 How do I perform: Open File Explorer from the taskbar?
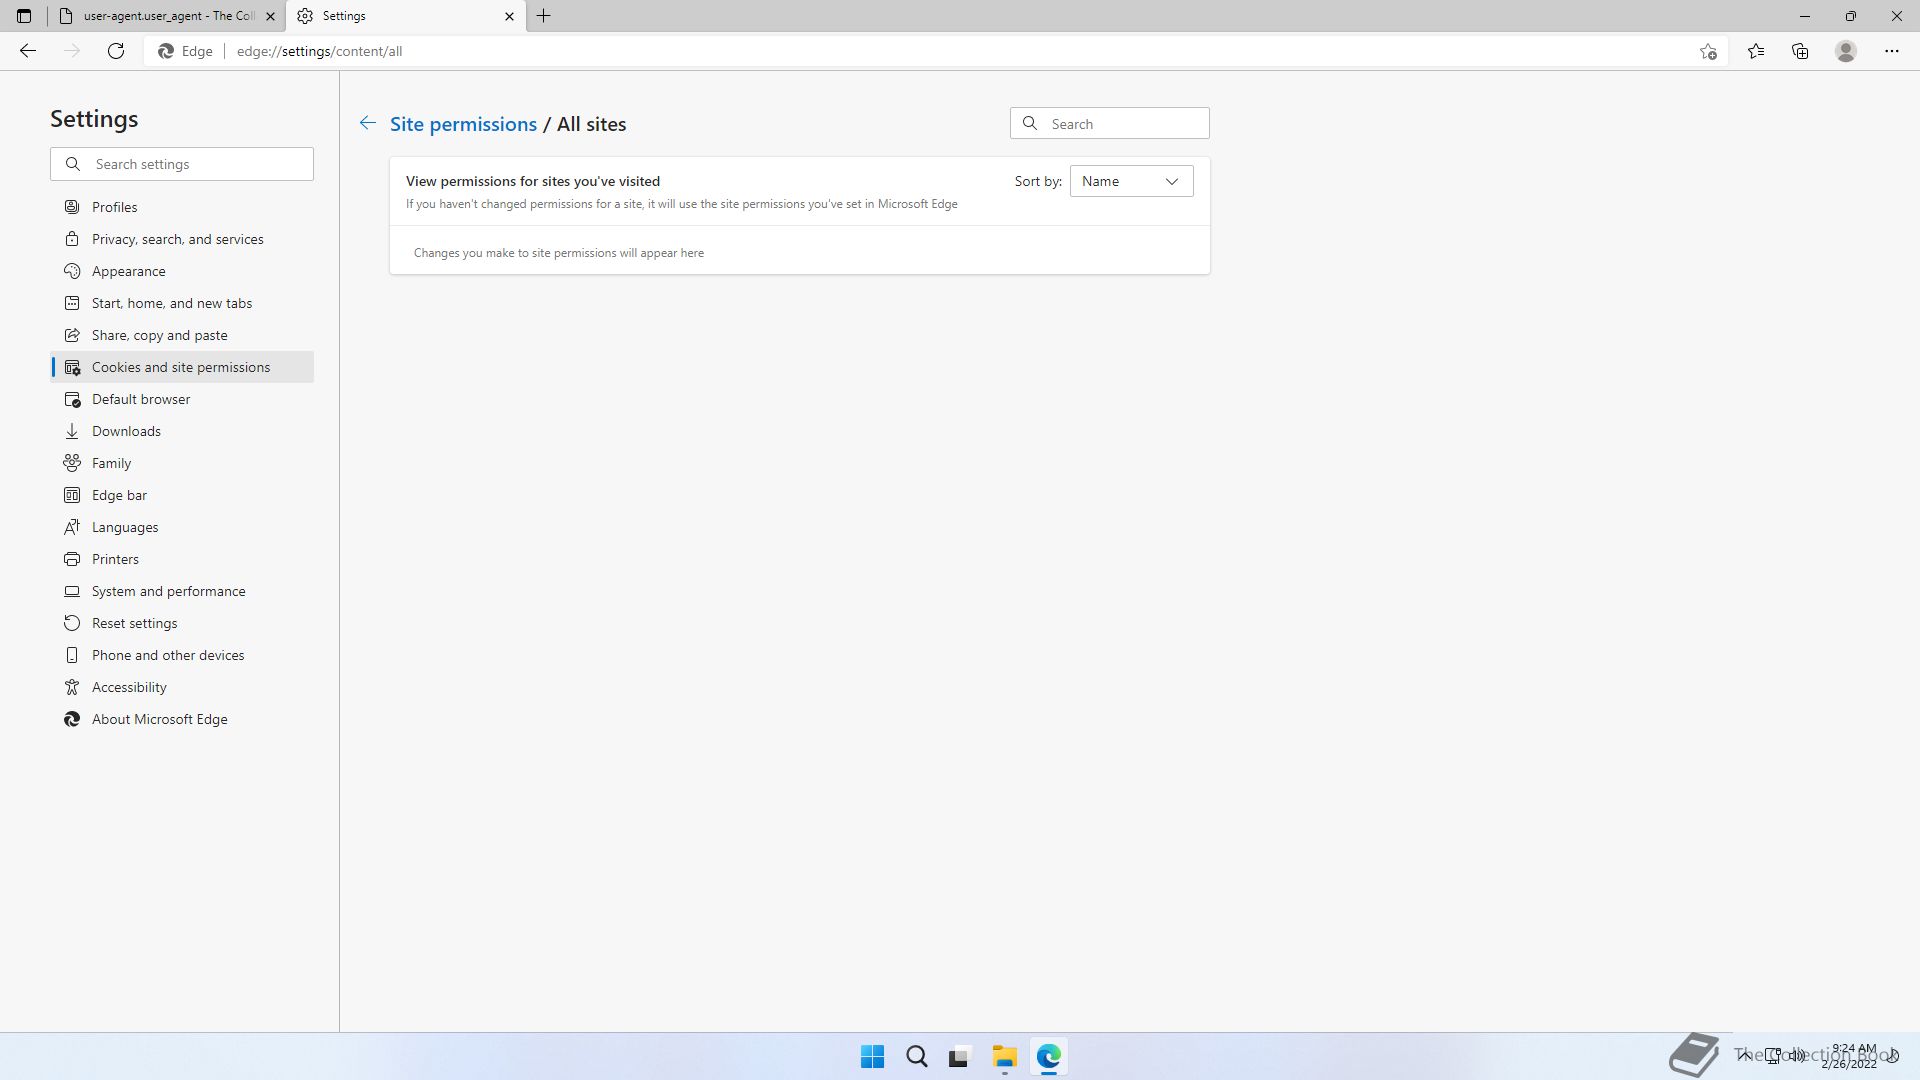pyautogui.click(x=1004, y=1056)
